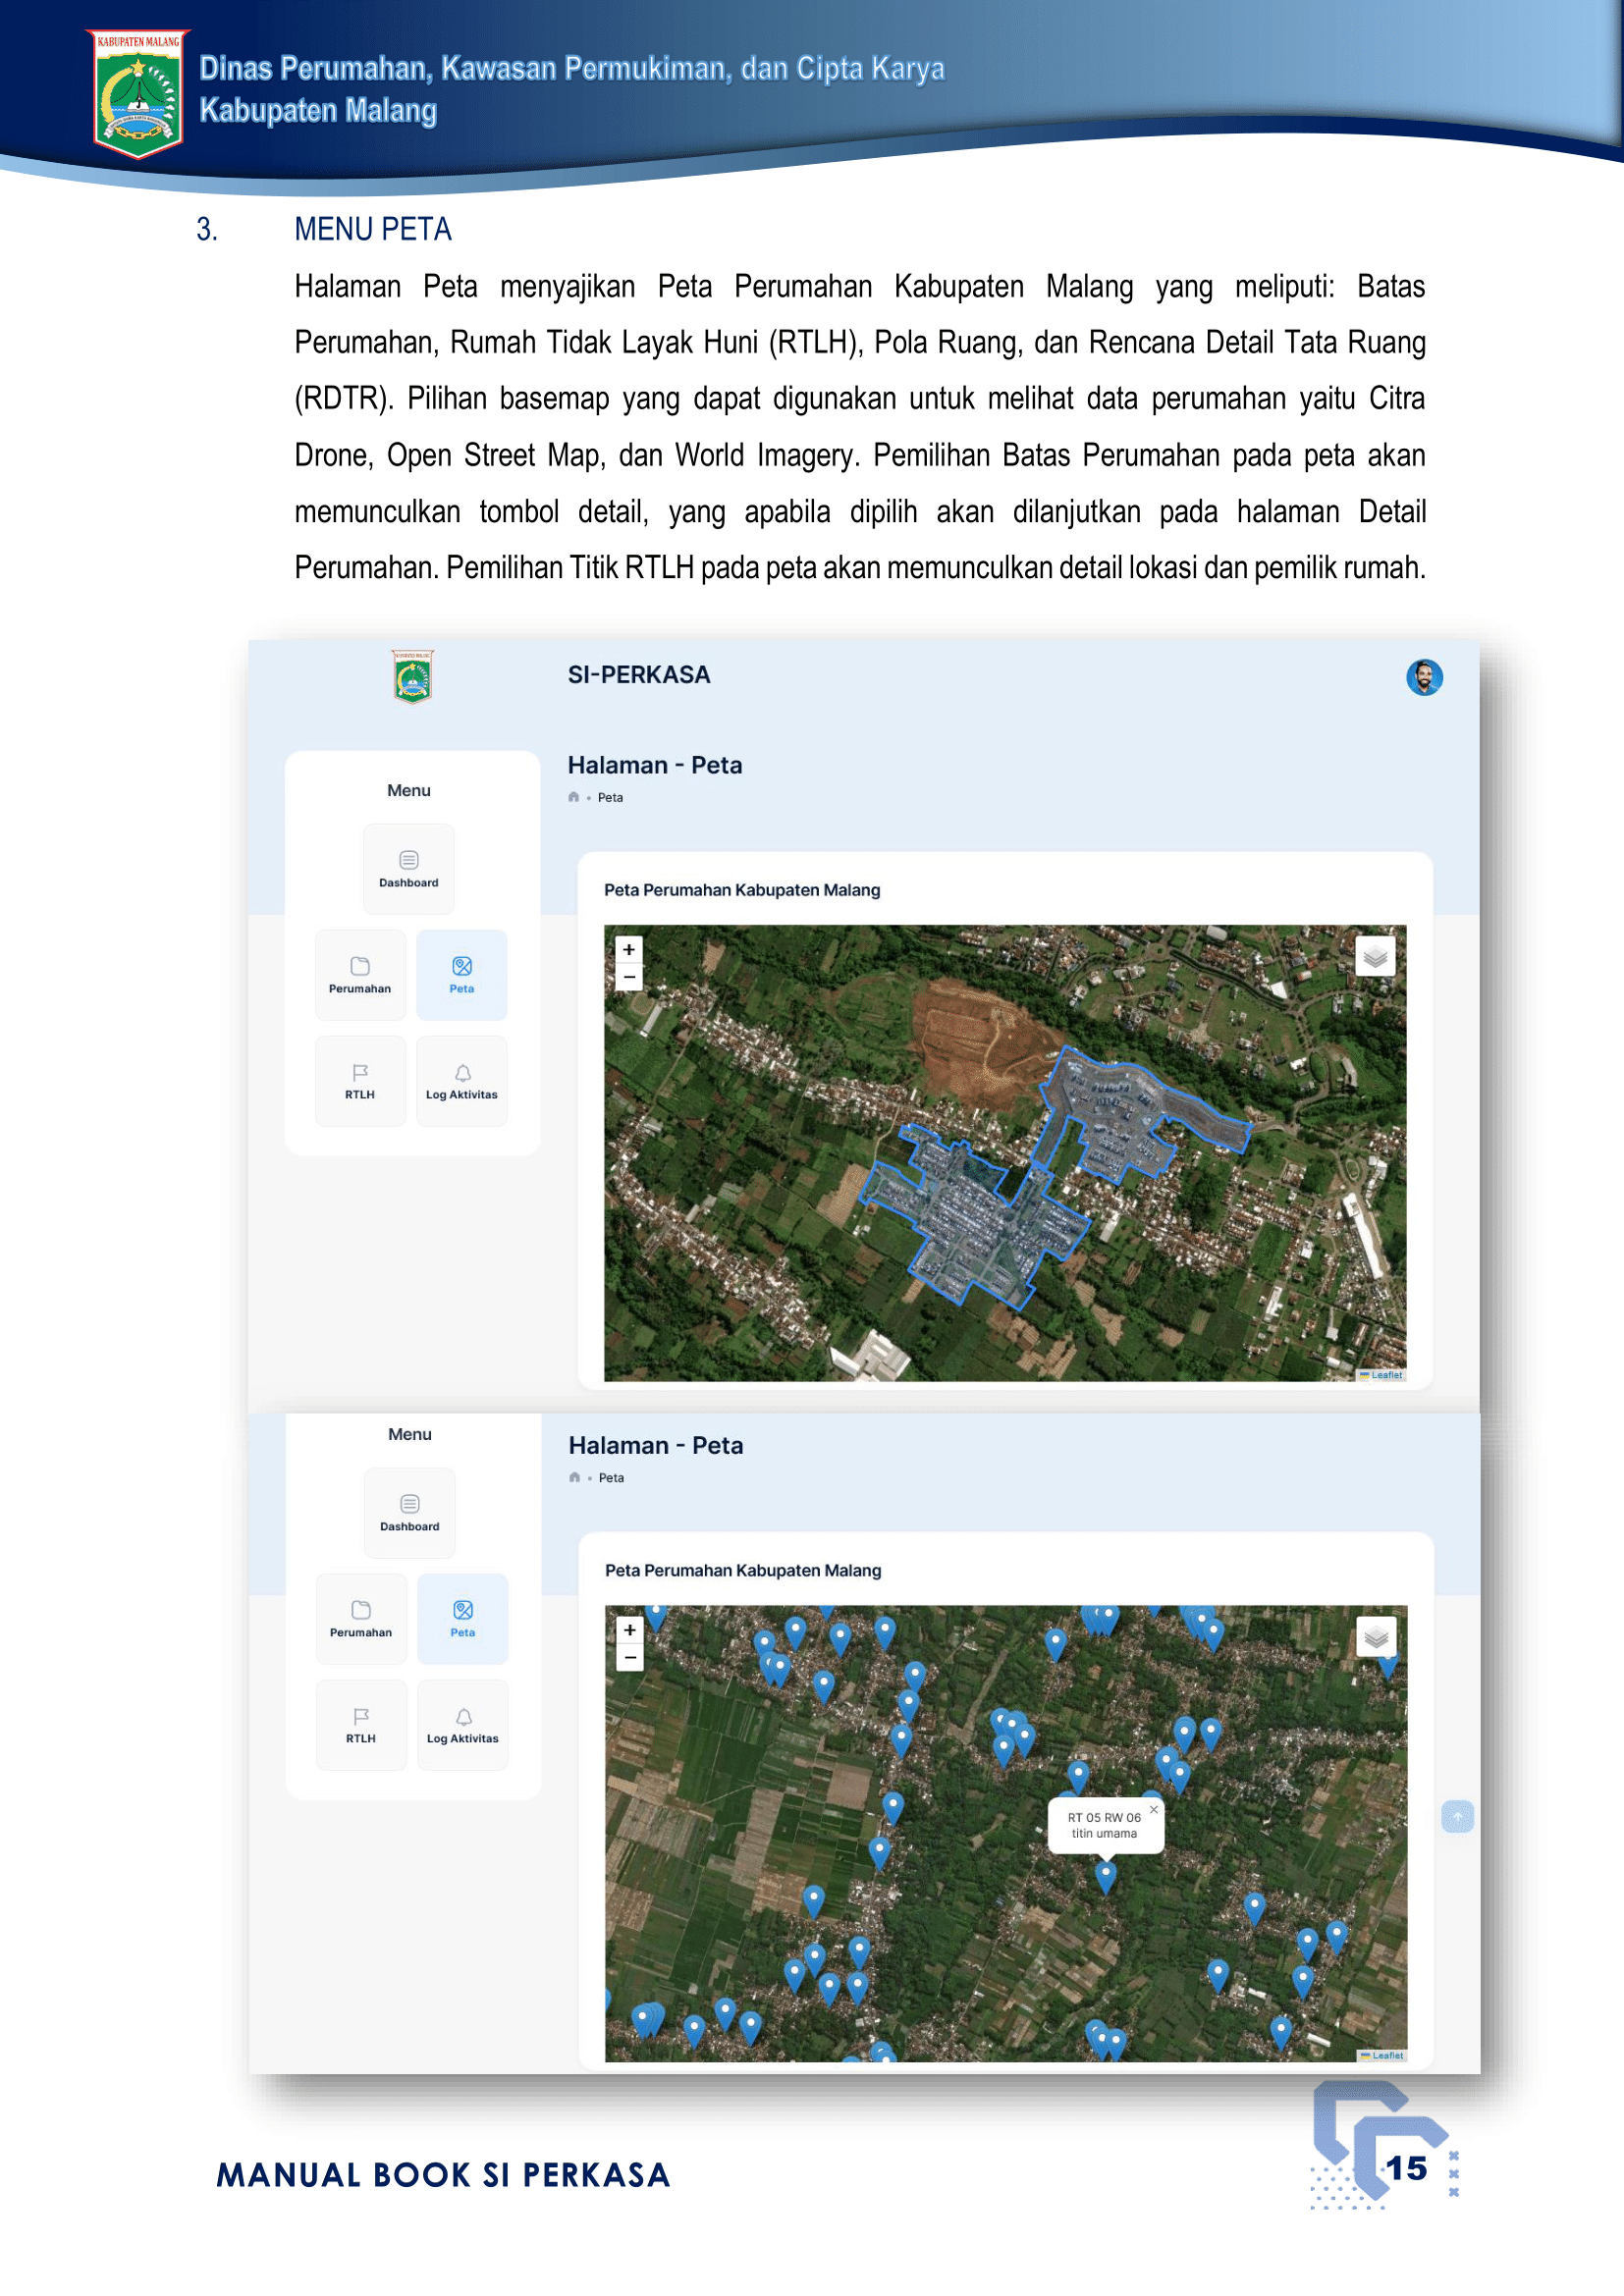
Task: Open the Leaflet attribution link on polygon map
Action: coord(1386,1375)
